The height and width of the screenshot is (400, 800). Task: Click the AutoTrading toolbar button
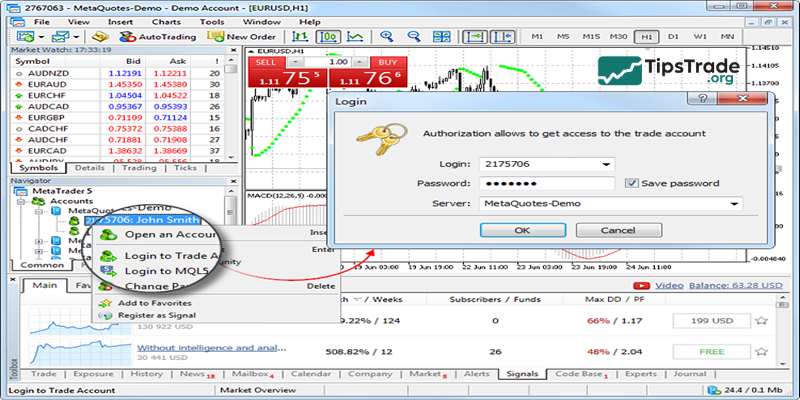[153, 37]
